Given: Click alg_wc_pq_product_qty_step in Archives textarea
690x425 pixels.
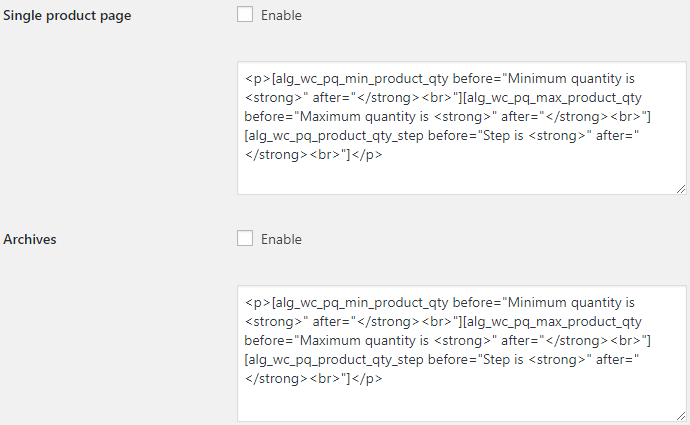Looking at the screenshot, I should (336, 359).
